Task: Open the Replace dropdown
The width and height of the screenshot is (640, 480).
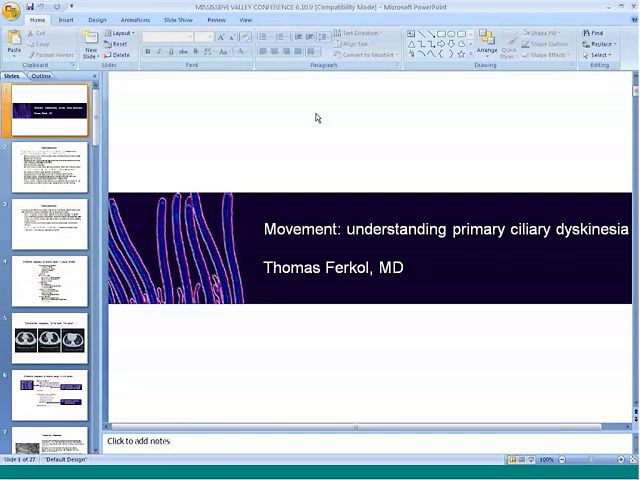Action: 599,44
